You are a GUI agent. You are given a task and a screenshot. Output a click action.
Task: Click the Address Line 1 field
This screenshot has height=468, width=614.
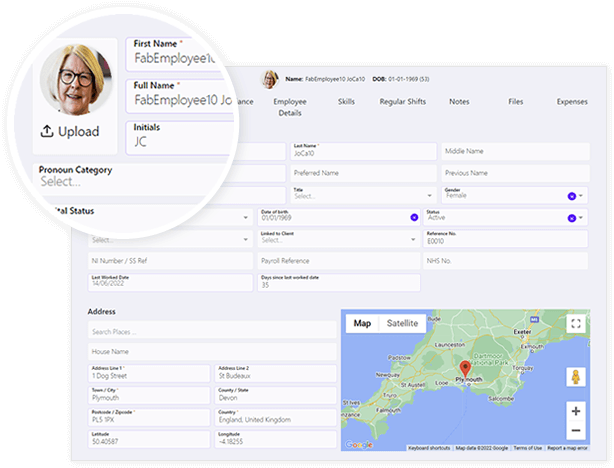point(149,374)
